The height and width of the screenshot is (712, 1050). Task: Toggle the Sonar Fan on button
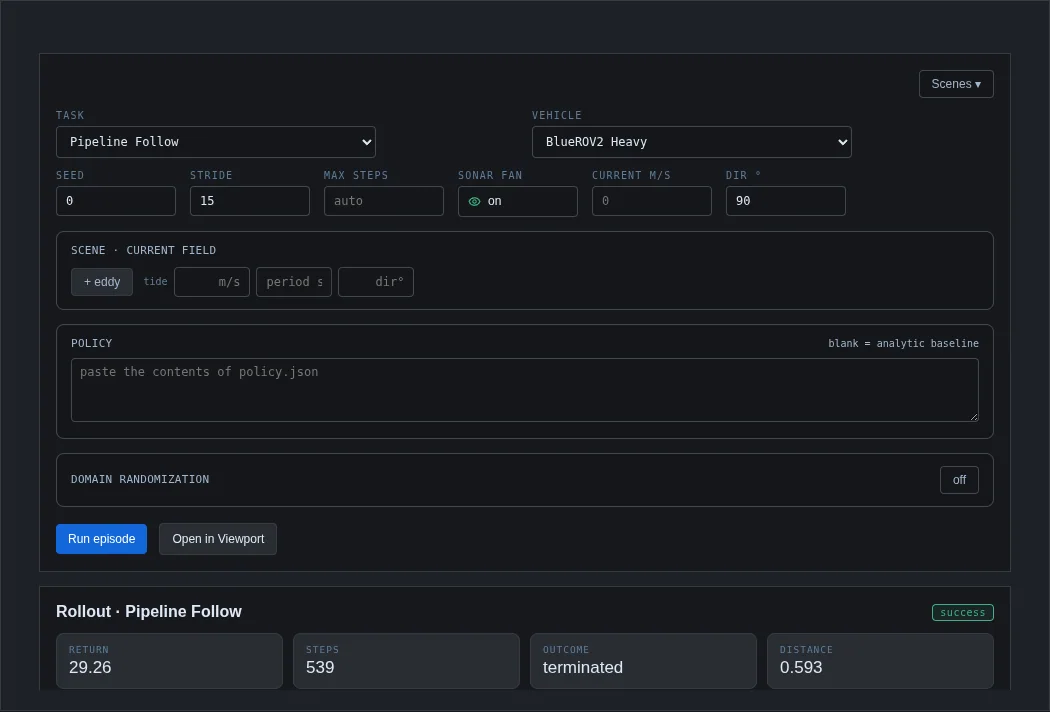click(x=518, y=201)
